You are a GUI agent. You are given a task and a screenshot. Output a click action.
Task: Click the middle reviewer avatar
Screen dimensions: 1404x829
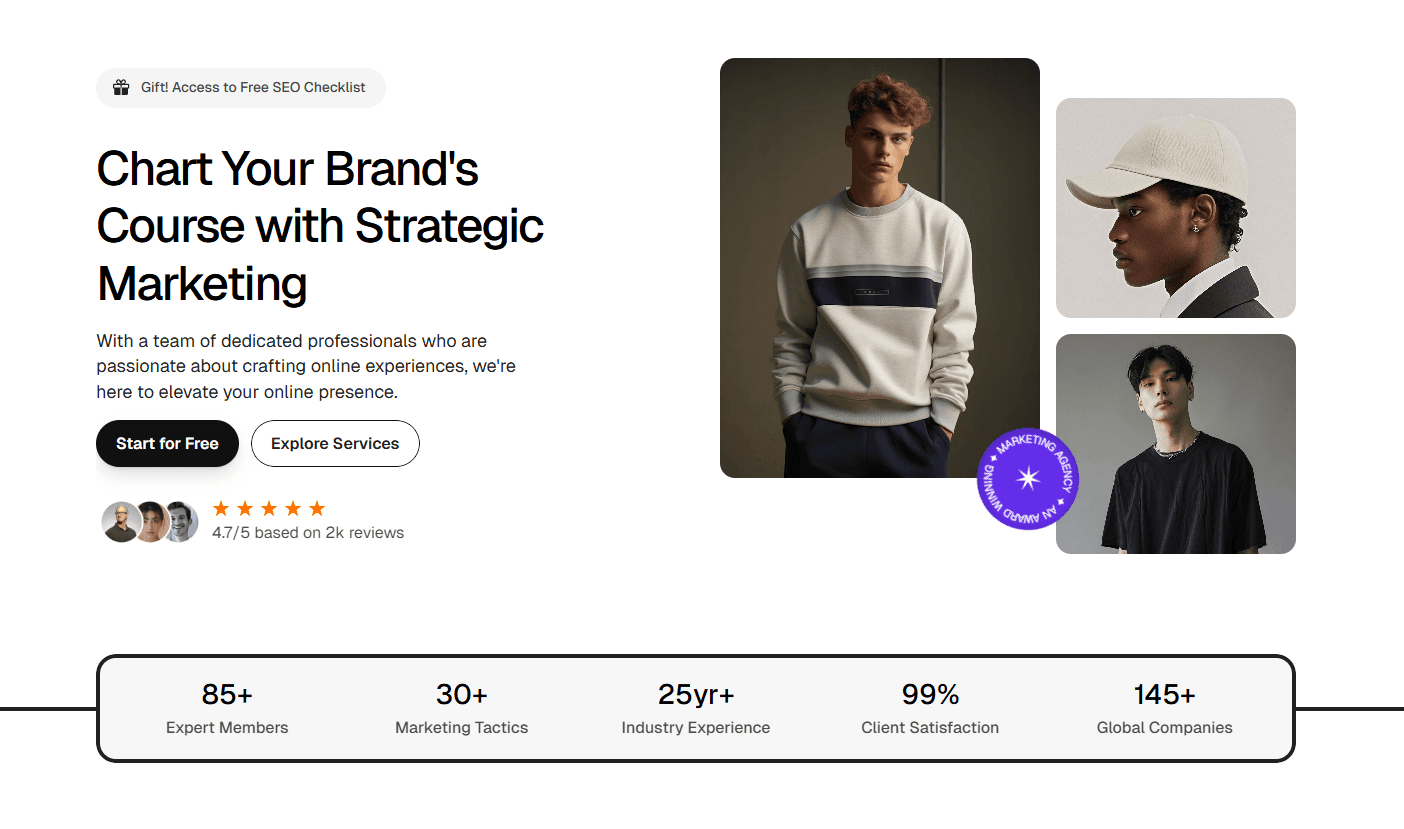coord(151,522)
